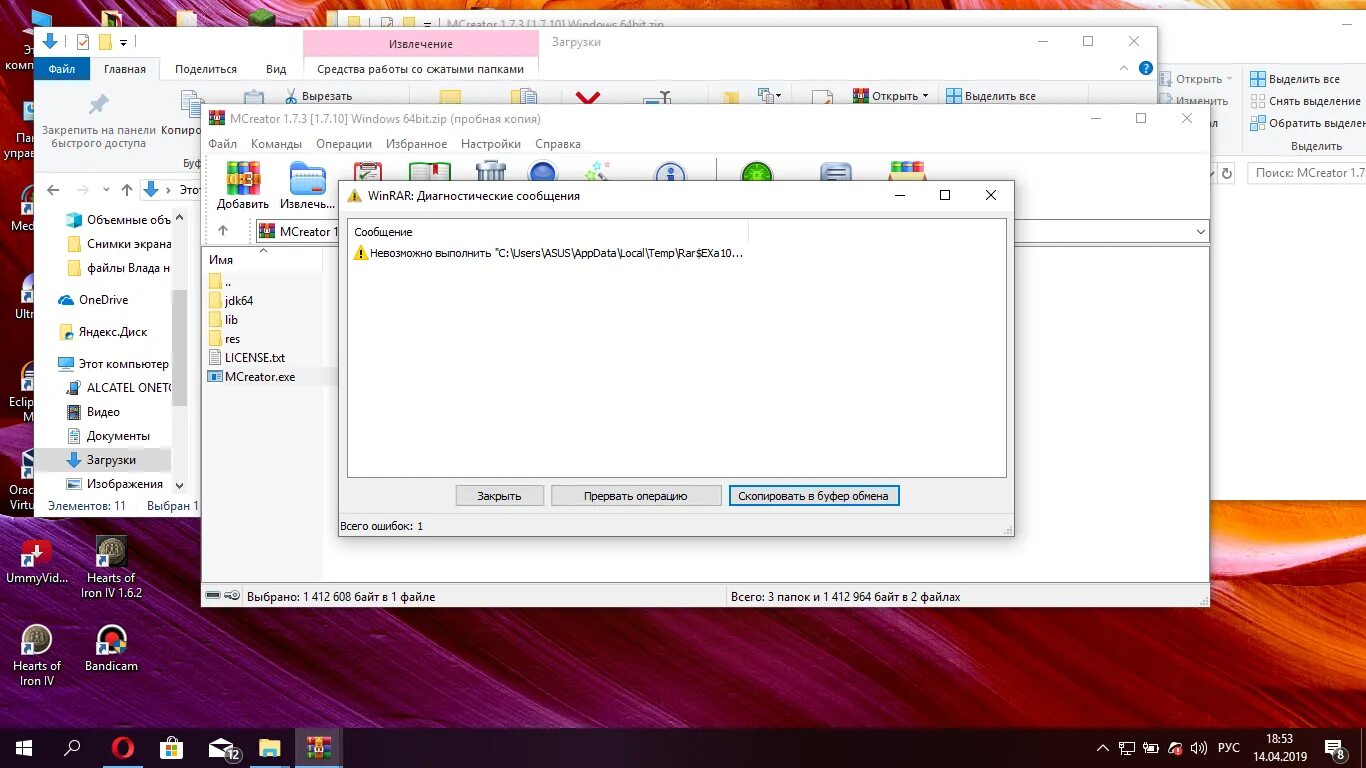
Task: Open the Microsoft Store taskbar icon
Action: pos(171,747)
